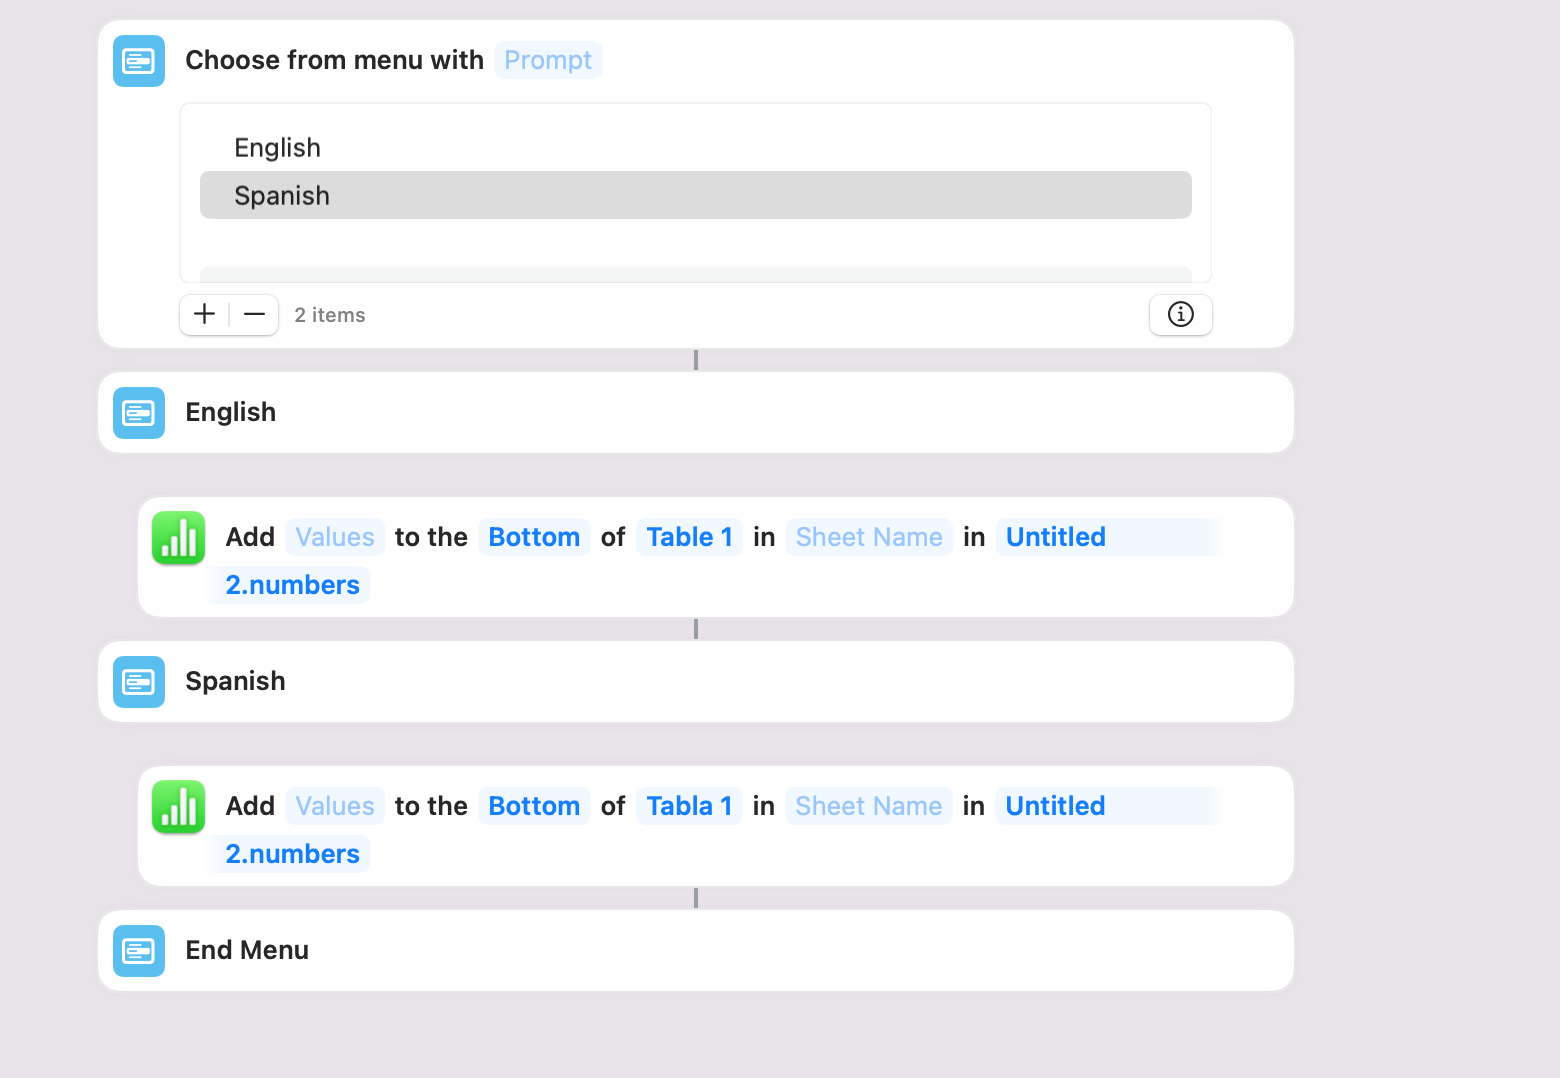Select English item in menu list
Viewport: 1560px width, 1078px height.
tap(278, 148)
